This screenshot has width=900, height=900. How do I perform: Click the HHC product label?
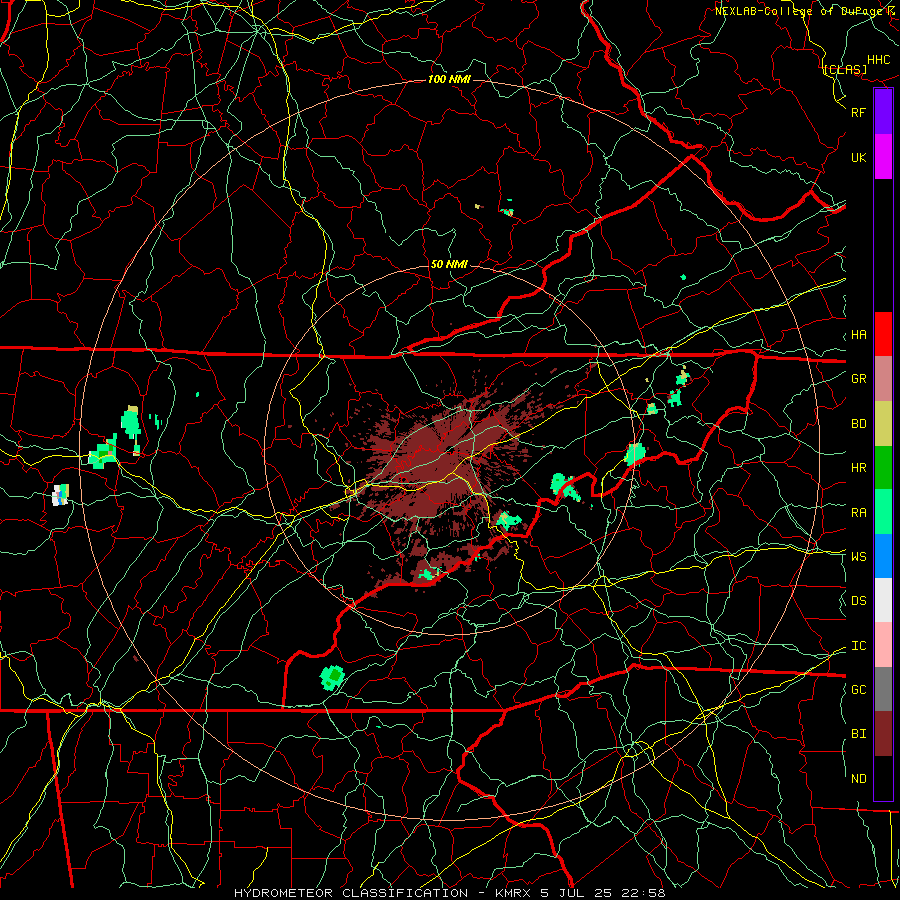(x=879, y=60)
